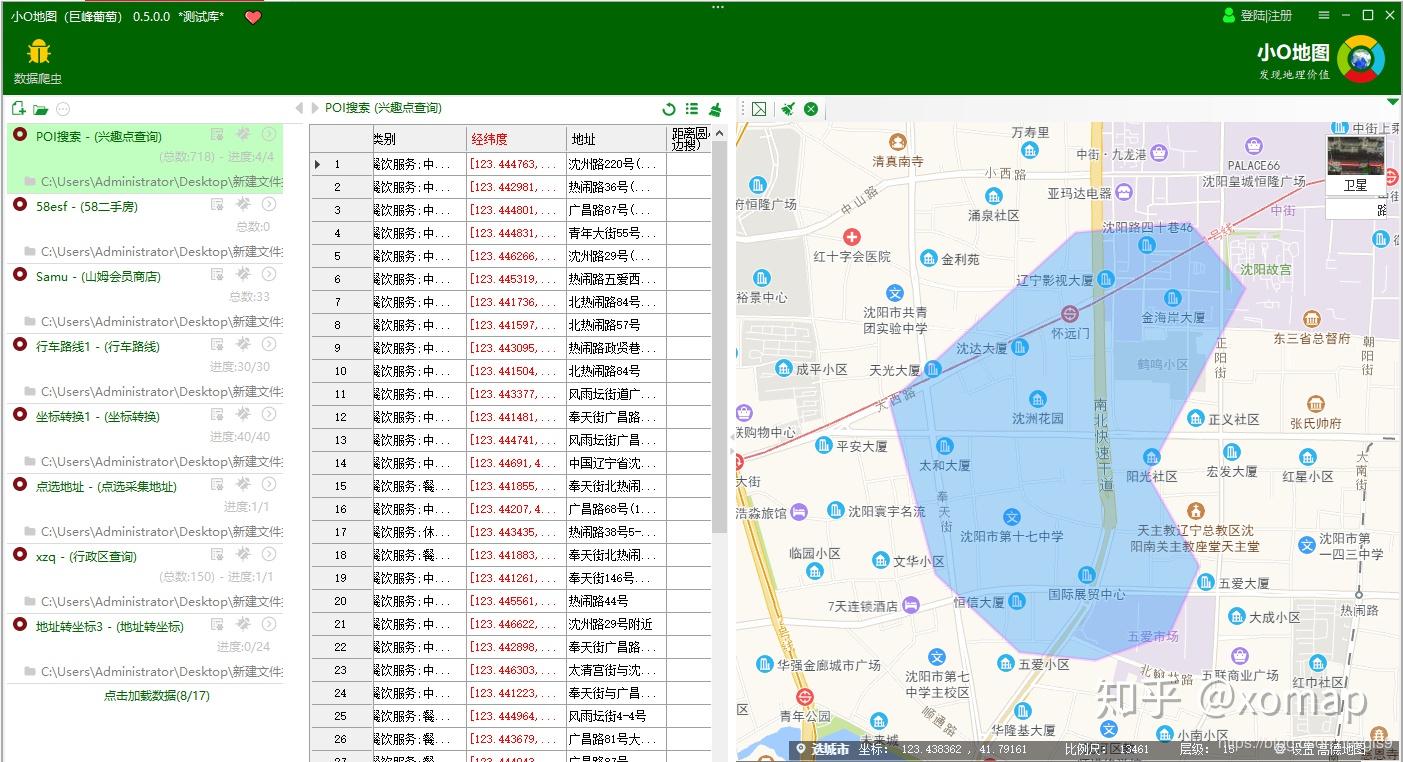Screen dimensions: 1403x762
Task: Open task folder from the task list toolbar
Action: [41, 109]
